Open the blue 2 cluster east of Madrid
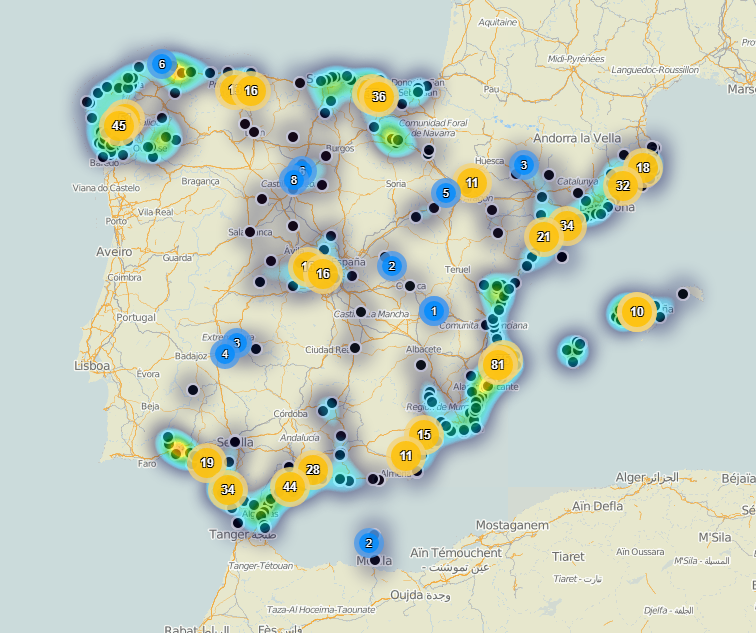Viewport: 756px width, 633px height. coord(392,266)
